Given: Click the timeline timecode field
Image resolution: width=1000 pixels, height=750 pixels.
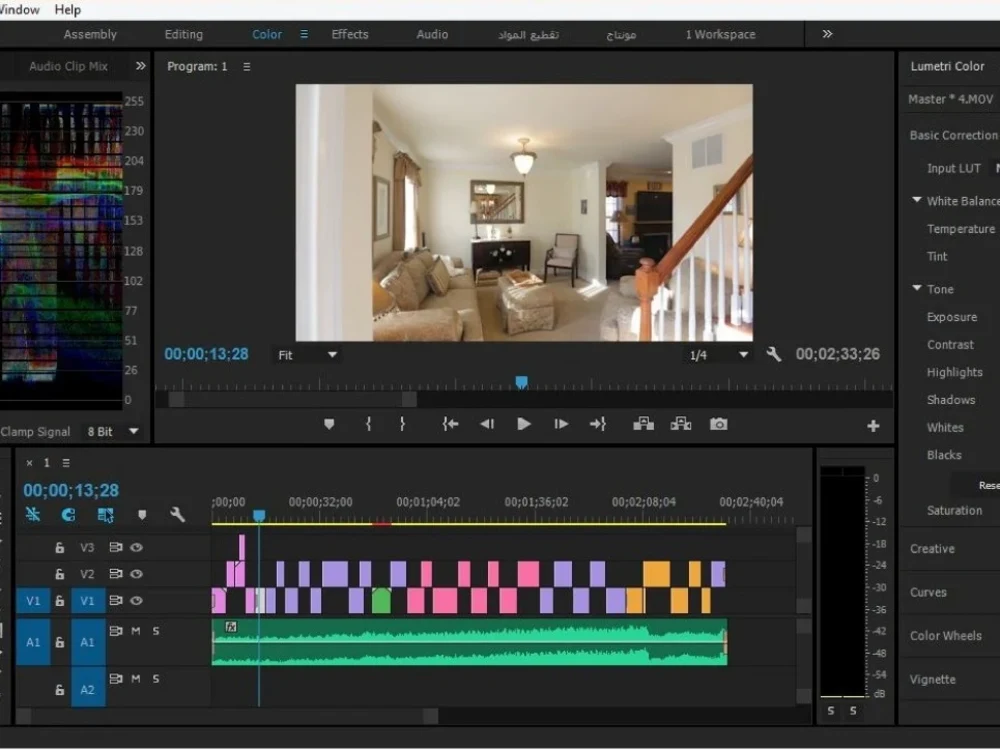Looking at the screenshot, I should 71,490.
